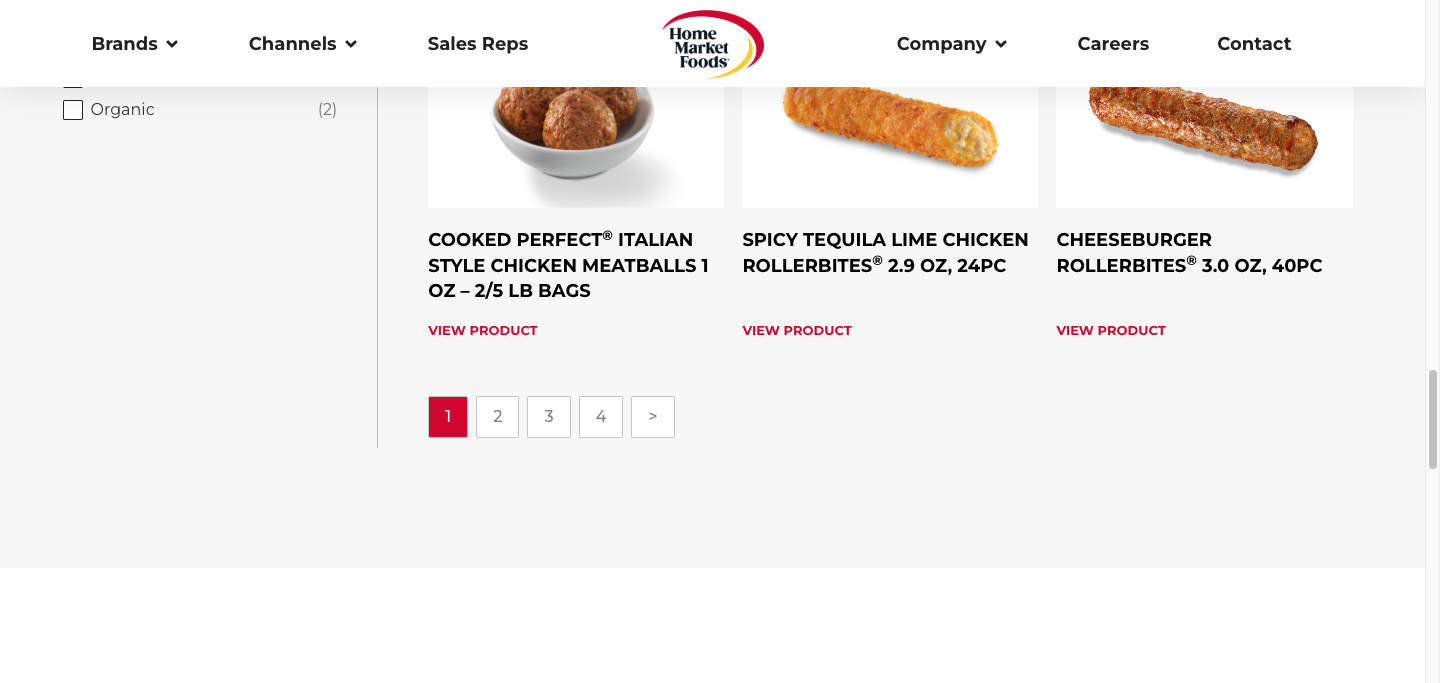Go to Sales Reps page
Image resolution: width=1440 pixels, height=683 pixels.
click(x=477, y=44)
